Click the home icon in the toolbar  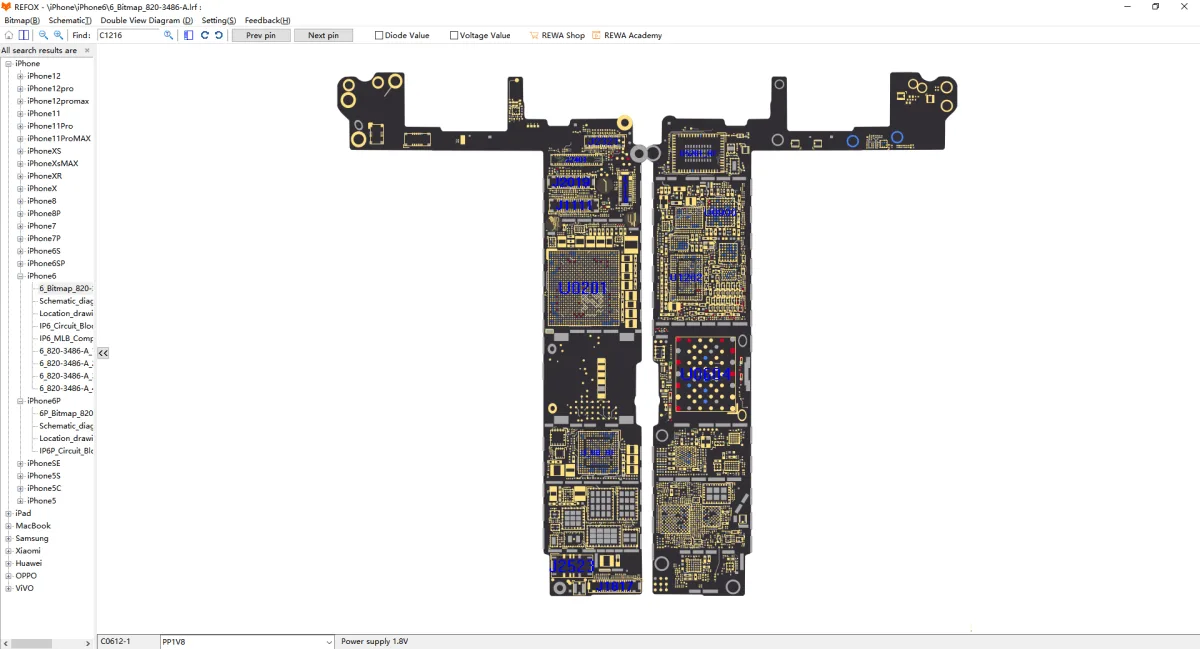tap(9, 35)
